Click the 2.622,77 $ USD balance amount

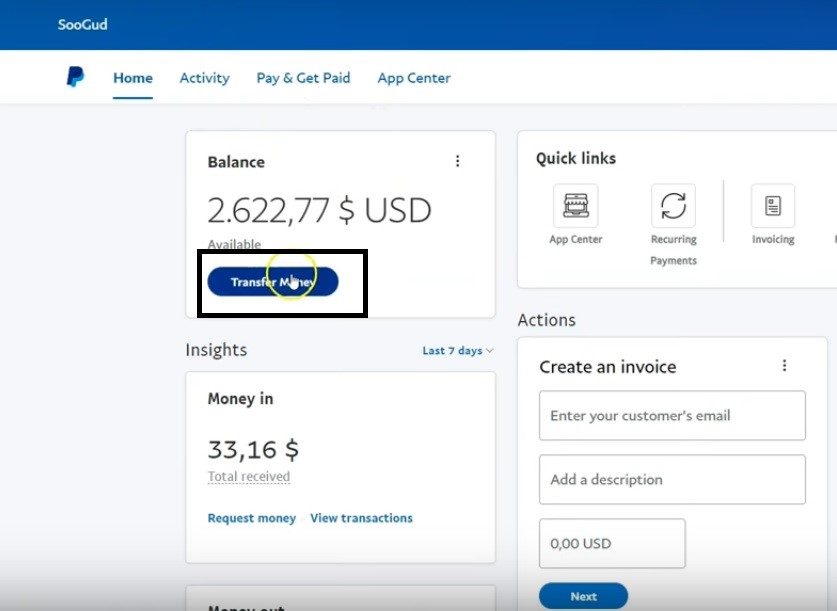point(319,210)
